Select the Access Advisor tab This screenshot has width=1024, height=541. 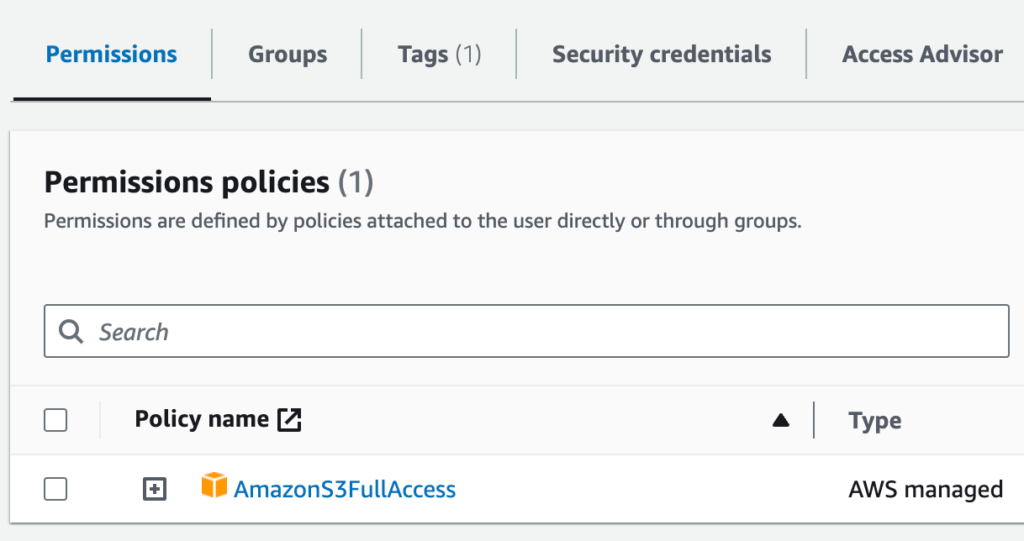pos(922,54)
